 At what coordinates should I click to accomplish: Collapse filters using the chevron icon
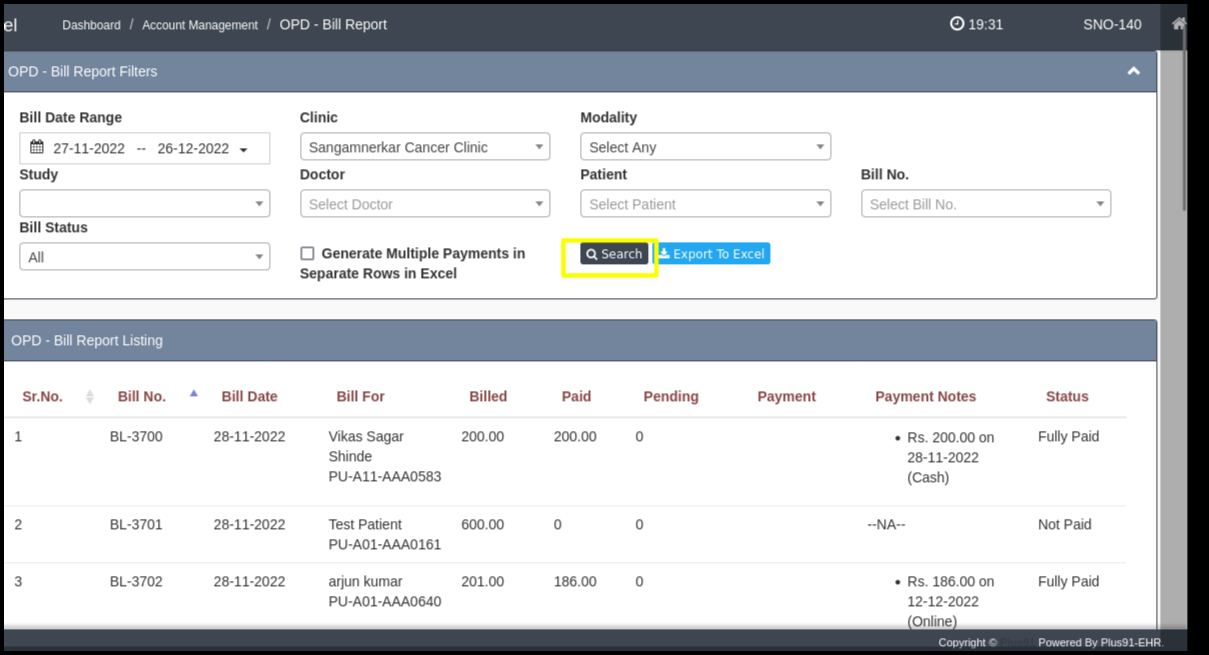[x=1133, y=71]
